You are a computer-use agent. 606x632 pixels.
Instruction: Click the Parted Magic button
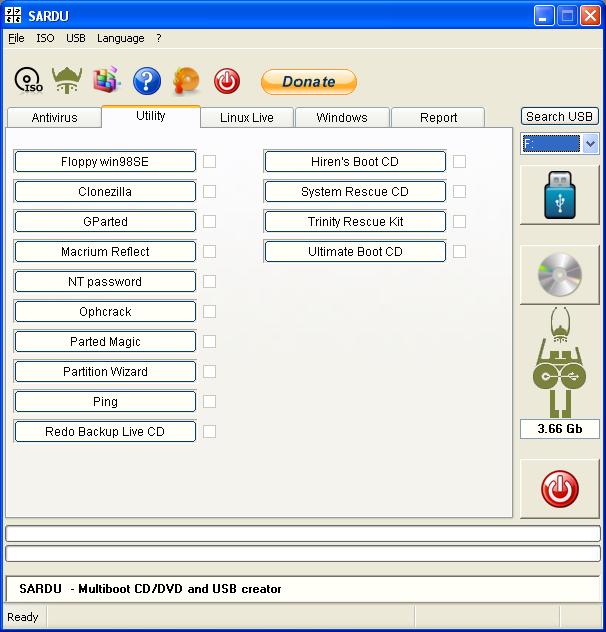point(105,341)
